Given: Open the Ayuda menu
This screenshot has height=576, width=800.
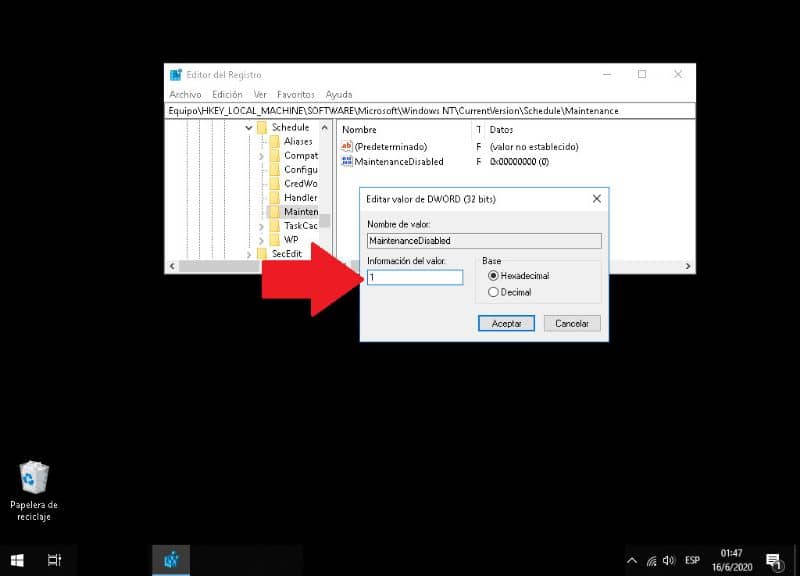Looking at the screenshot, I should pos(339,94).
